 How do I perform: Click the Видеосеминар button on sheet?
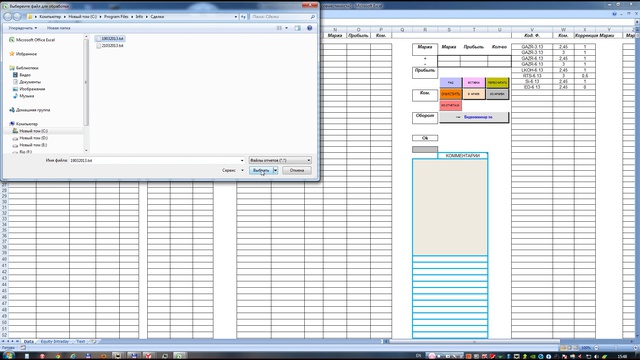pyautogui.click(x=474, y=117)
